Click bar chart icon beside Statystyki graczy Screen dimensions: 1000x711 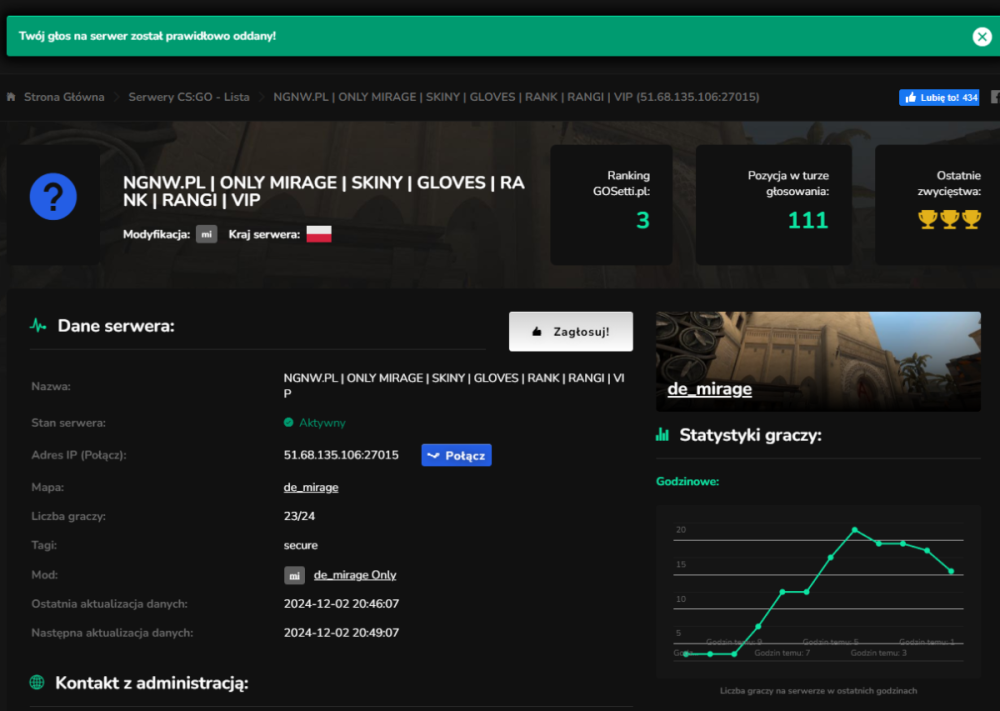point(663,435)
